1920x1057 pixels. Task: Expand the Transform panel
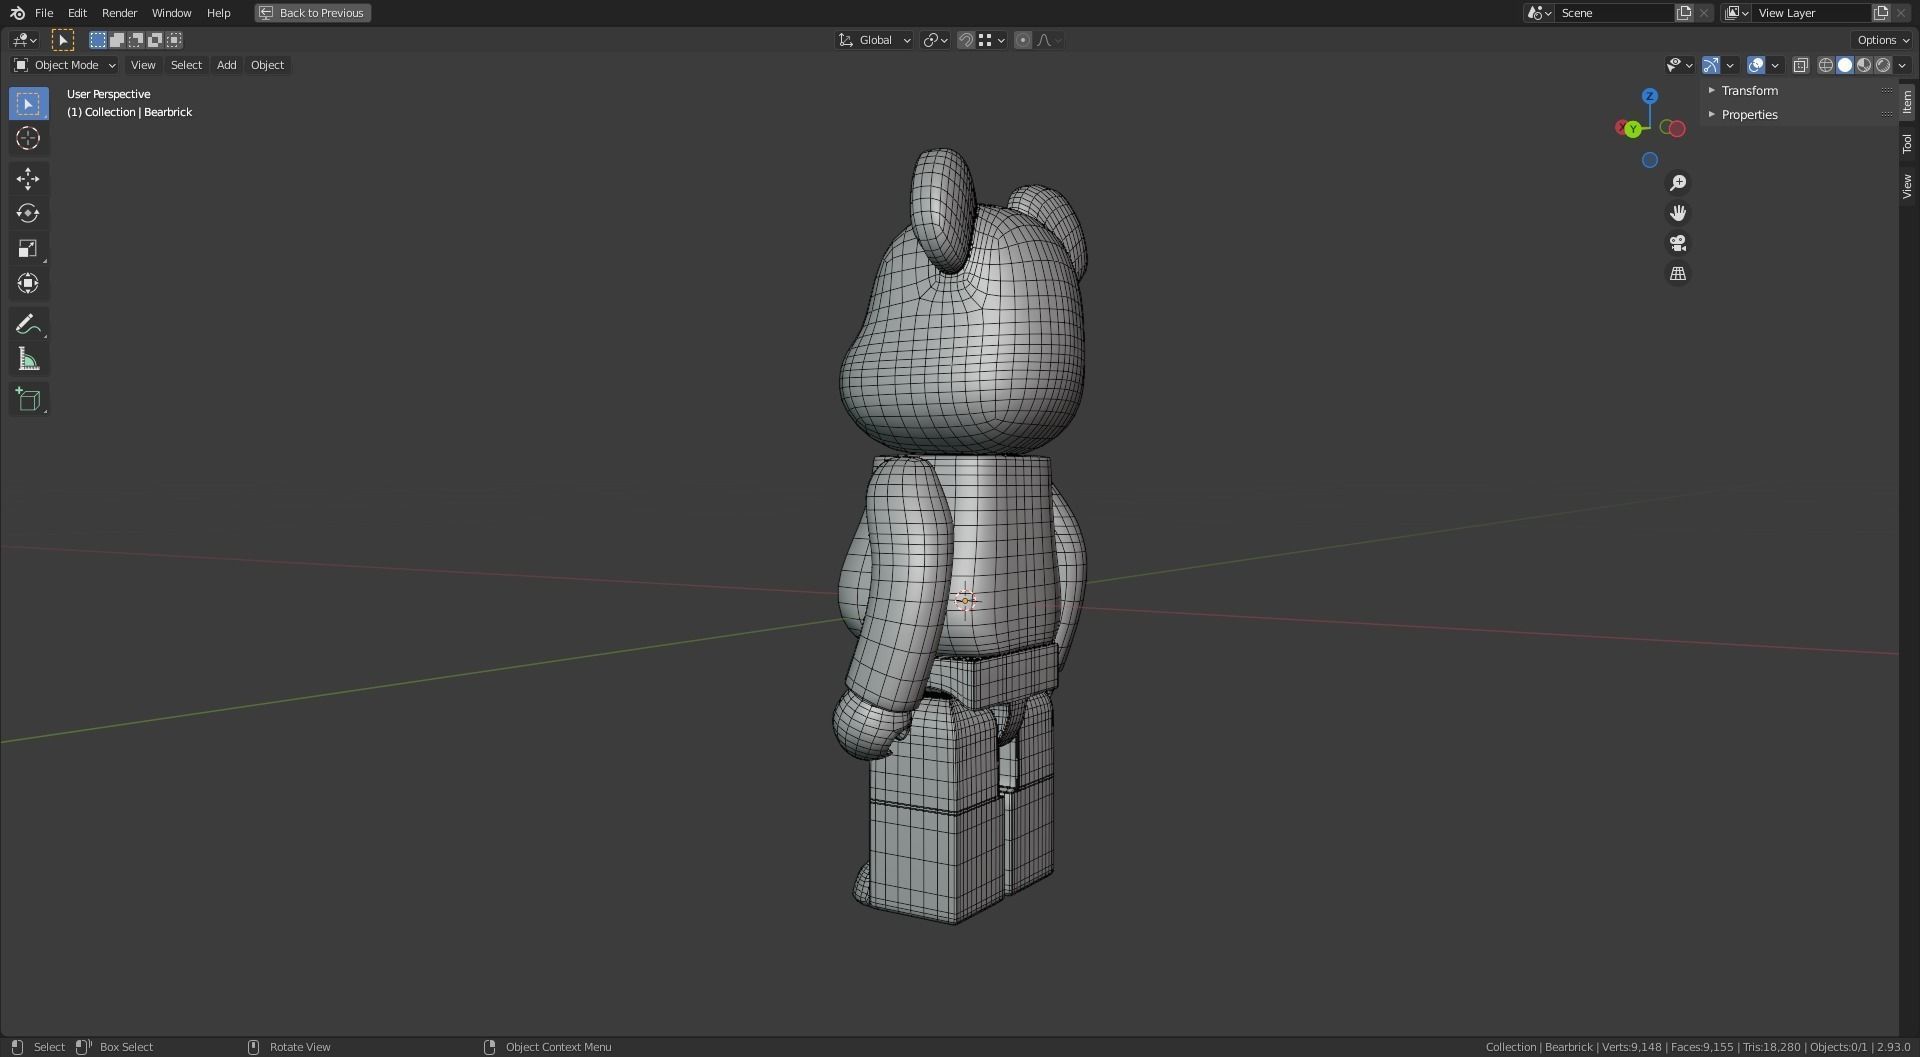[x=1749, y=90]
